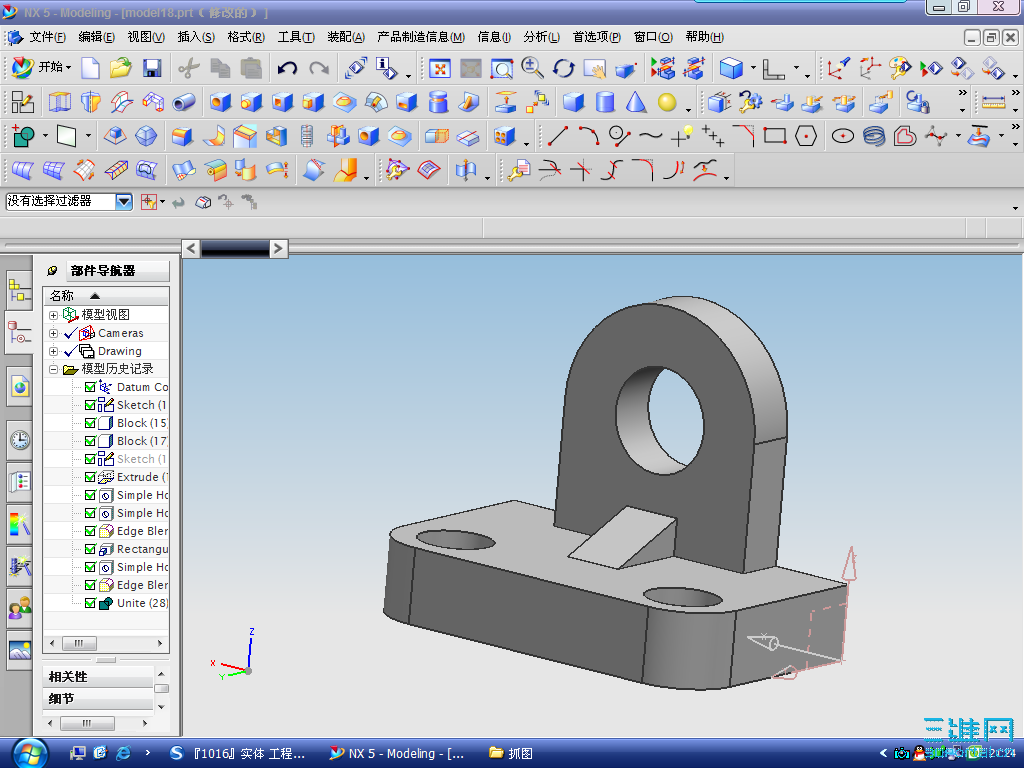Screen dimensions: 1024x768
Task: Activate the Rotate view tool
Action: (564, 68)
